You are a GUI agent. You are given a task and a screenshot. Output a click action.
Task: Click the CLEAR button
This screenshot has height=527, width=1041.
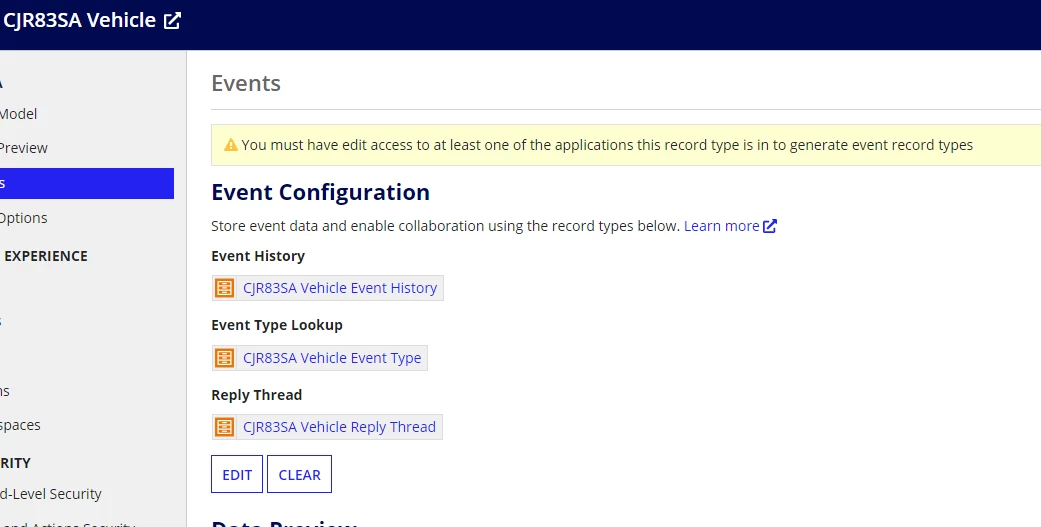coord(299,475)
